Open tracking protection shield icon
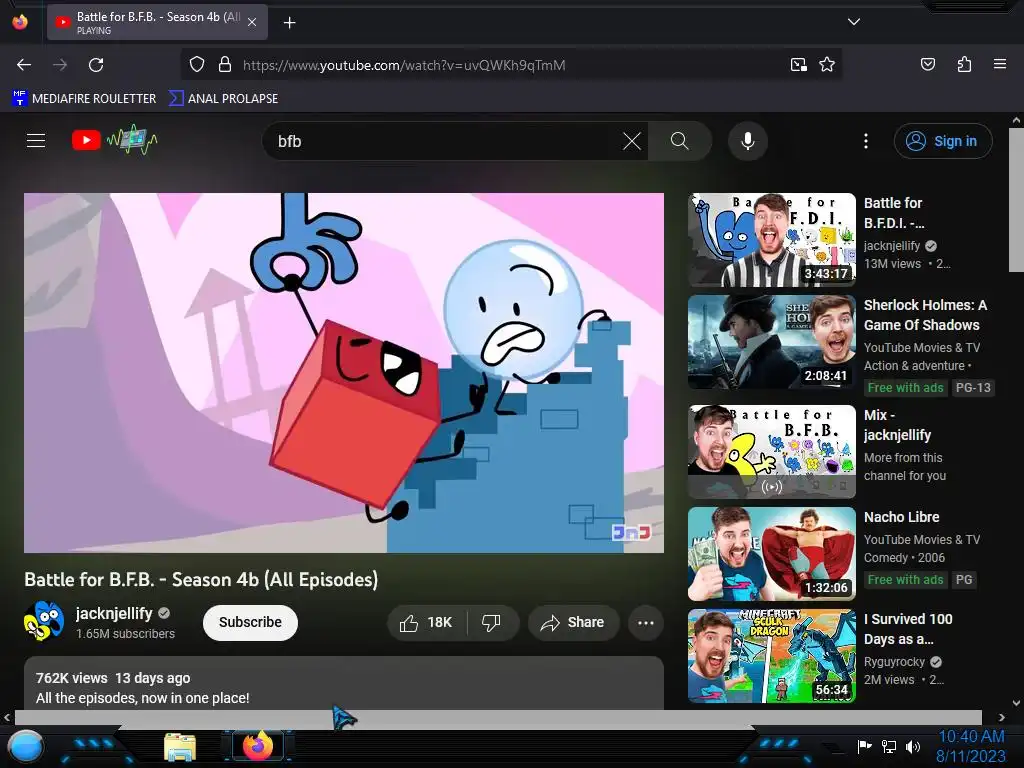This screenshot has height=768, width=1024. click(x=197, y=65)
